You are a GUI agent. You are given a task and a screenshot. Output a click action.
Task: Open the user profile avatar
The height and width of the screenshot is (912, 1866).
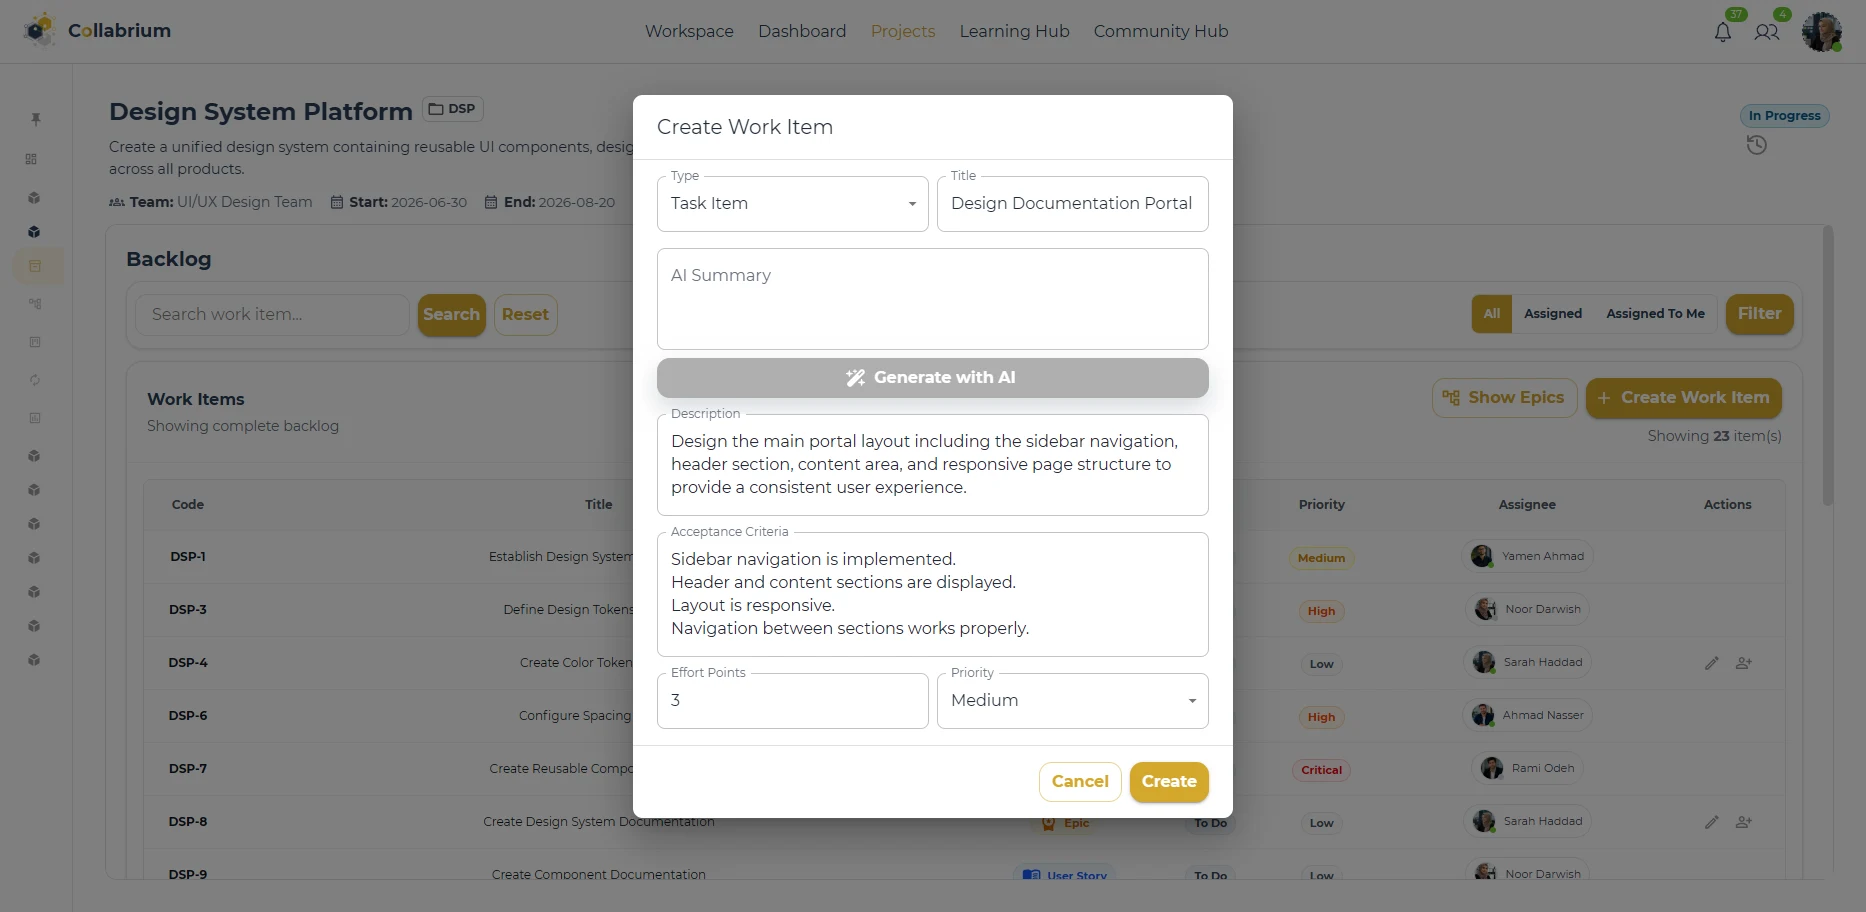click(1822, 32)
